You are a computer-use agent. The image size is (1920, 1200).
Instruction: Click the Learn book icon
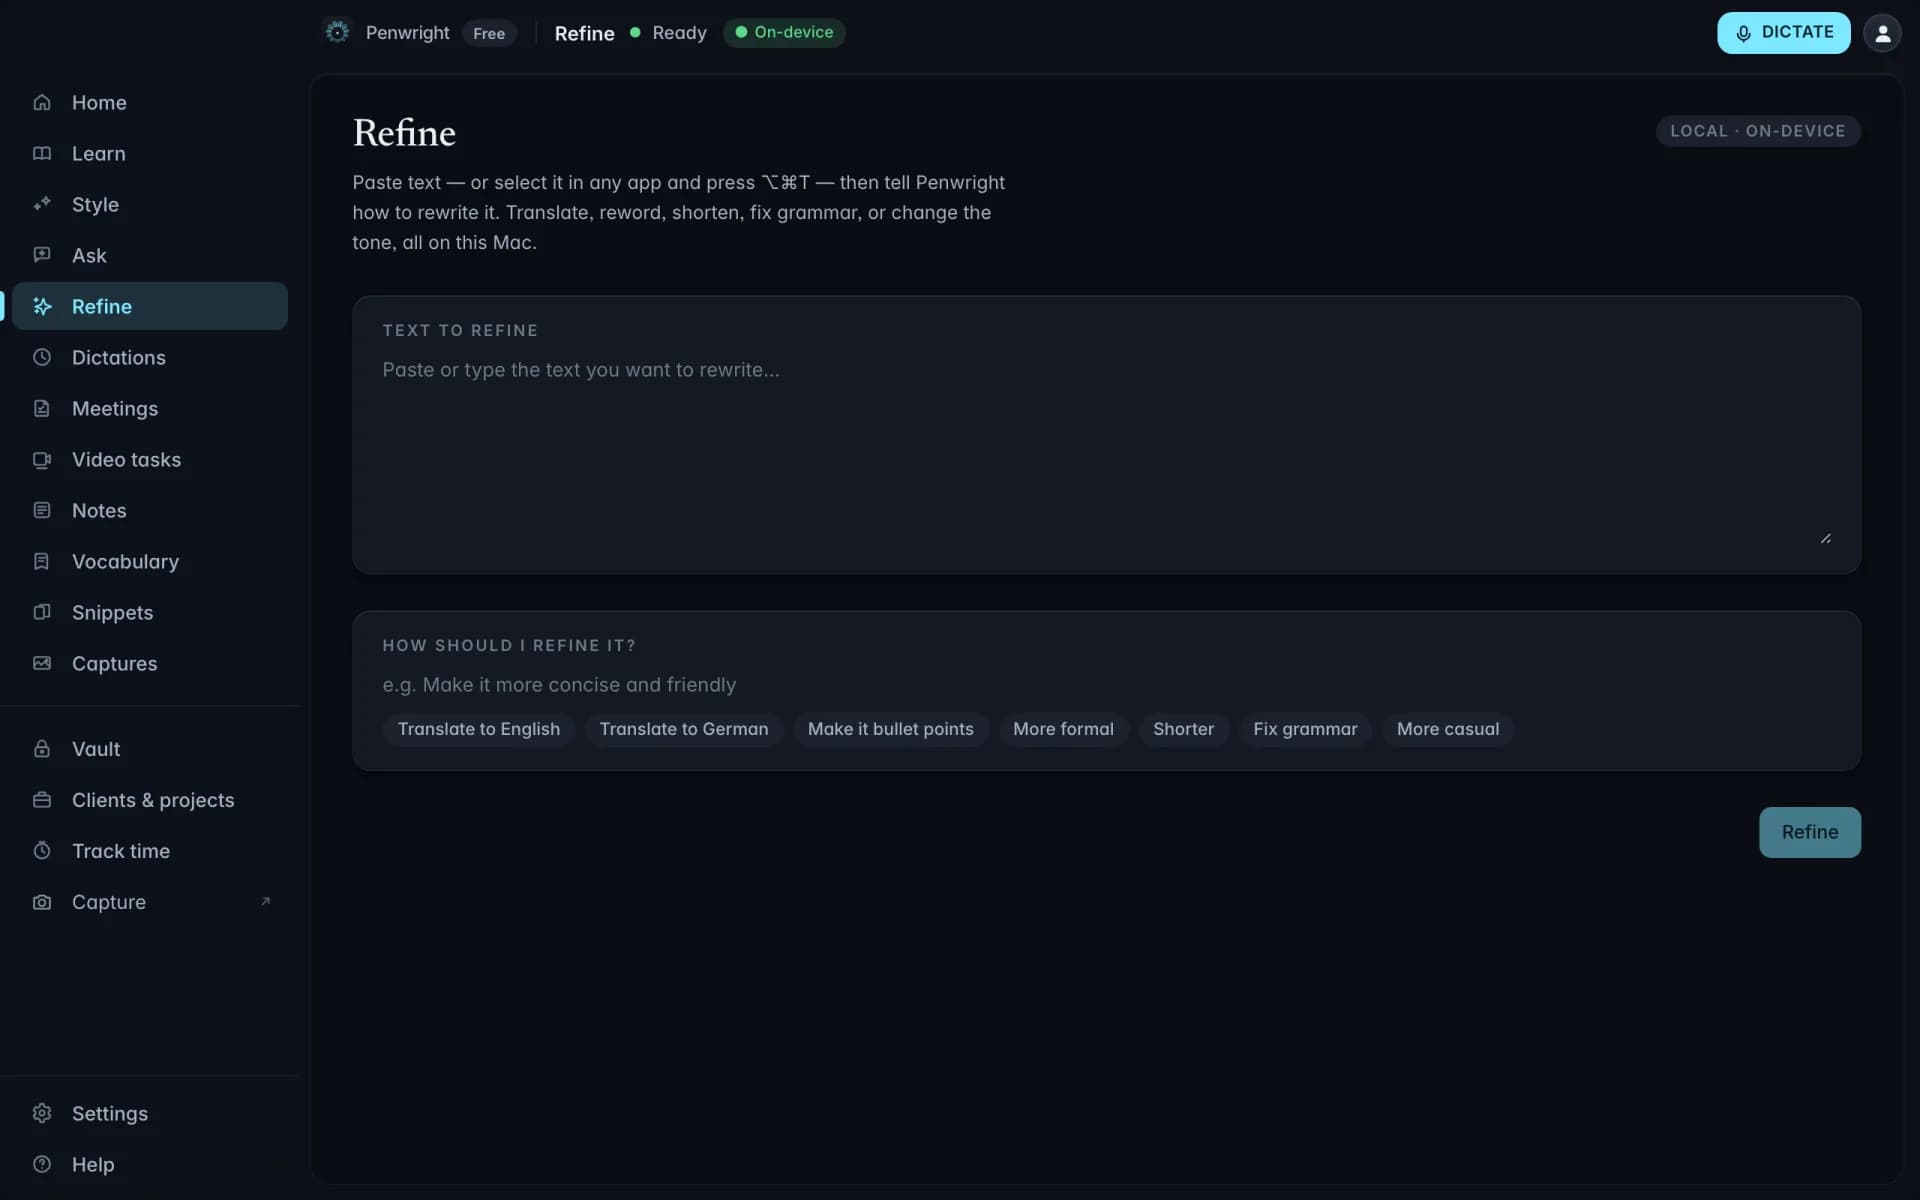(42, 153)
